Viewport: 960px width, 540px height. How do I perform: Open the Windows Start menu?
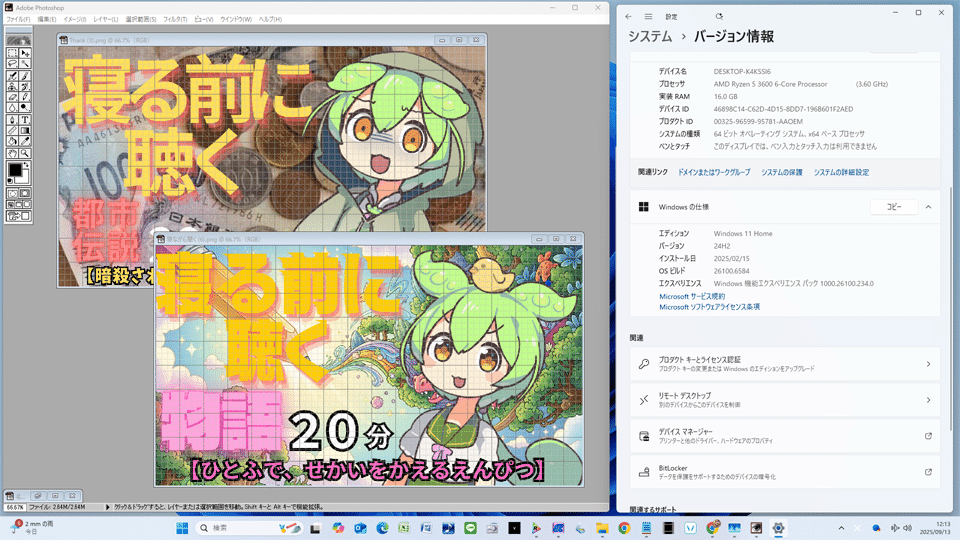[182, 528]
